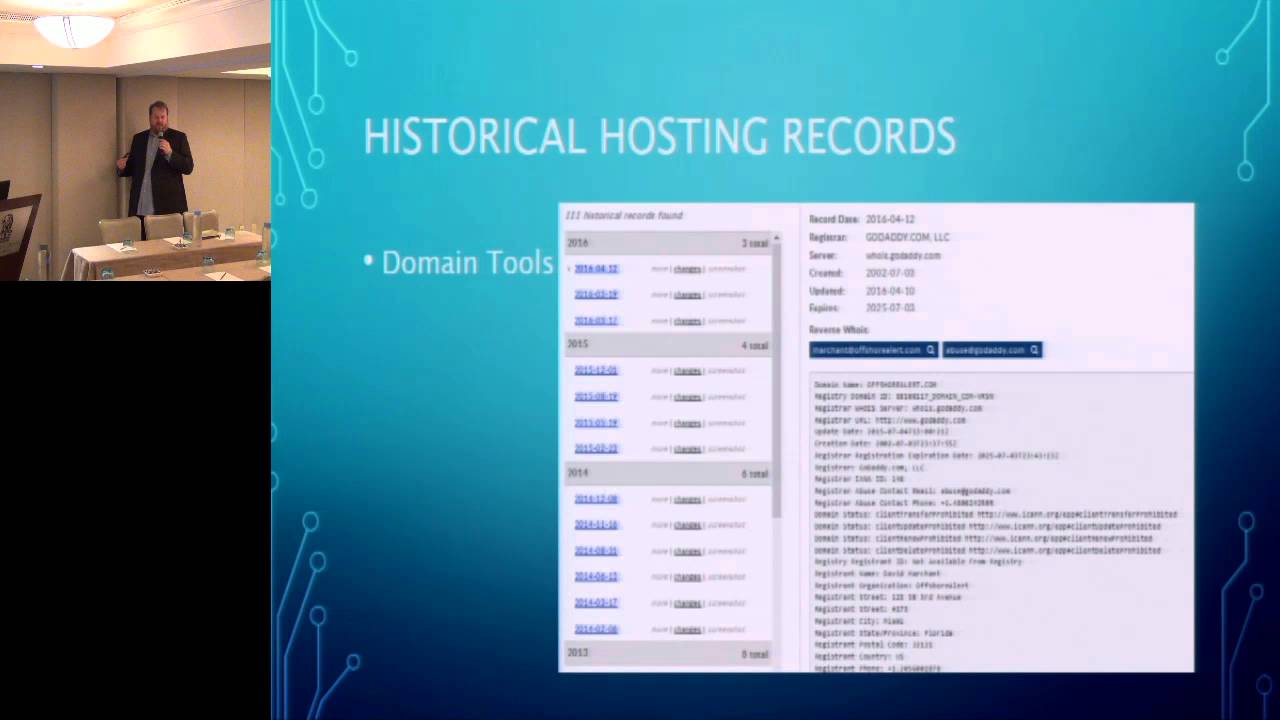Click the screenshot link for 2016-04-12
The height and width of the screenshot is (720, 1280).
(726, 269)
